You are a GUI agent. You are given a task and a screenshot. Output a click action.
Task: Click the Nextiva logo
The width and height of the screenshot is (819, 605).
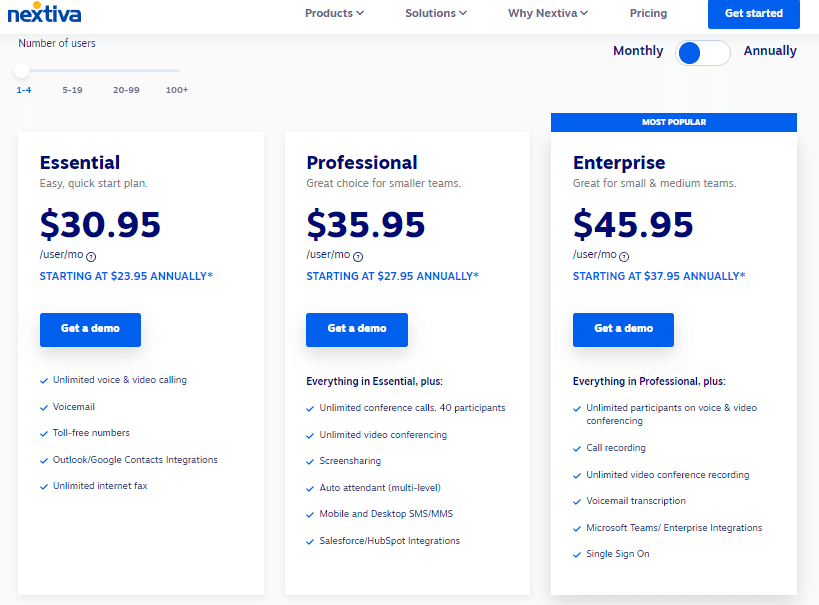pos(43,15)
